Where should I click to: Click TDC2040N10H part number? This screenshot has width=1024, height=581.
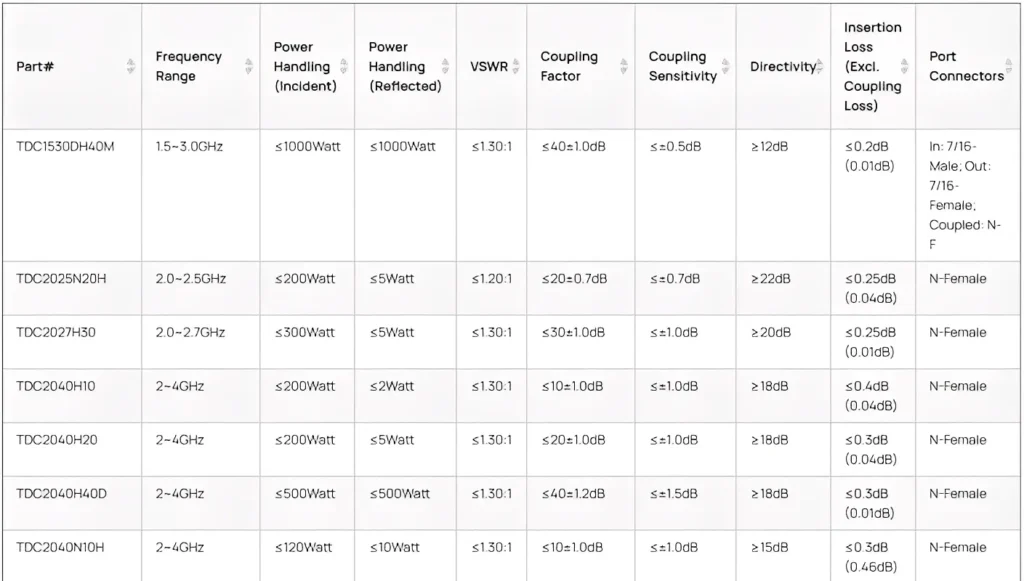(61, 547)
